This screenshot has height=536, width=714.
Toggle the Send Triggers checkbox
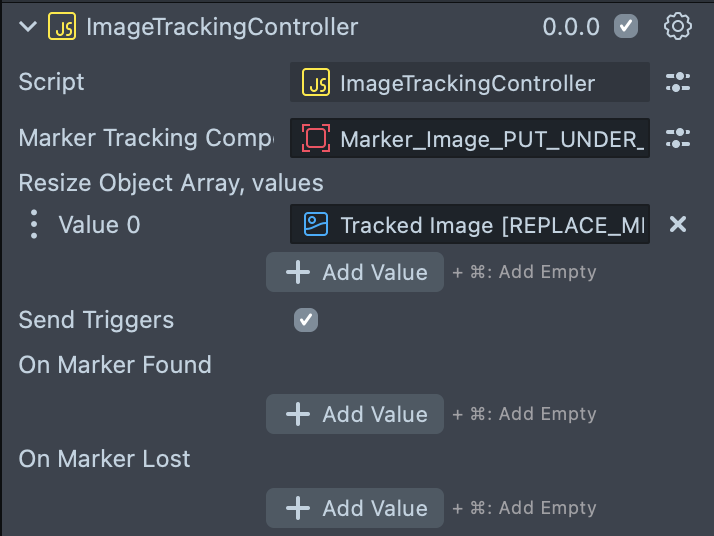tap(306, 320)
